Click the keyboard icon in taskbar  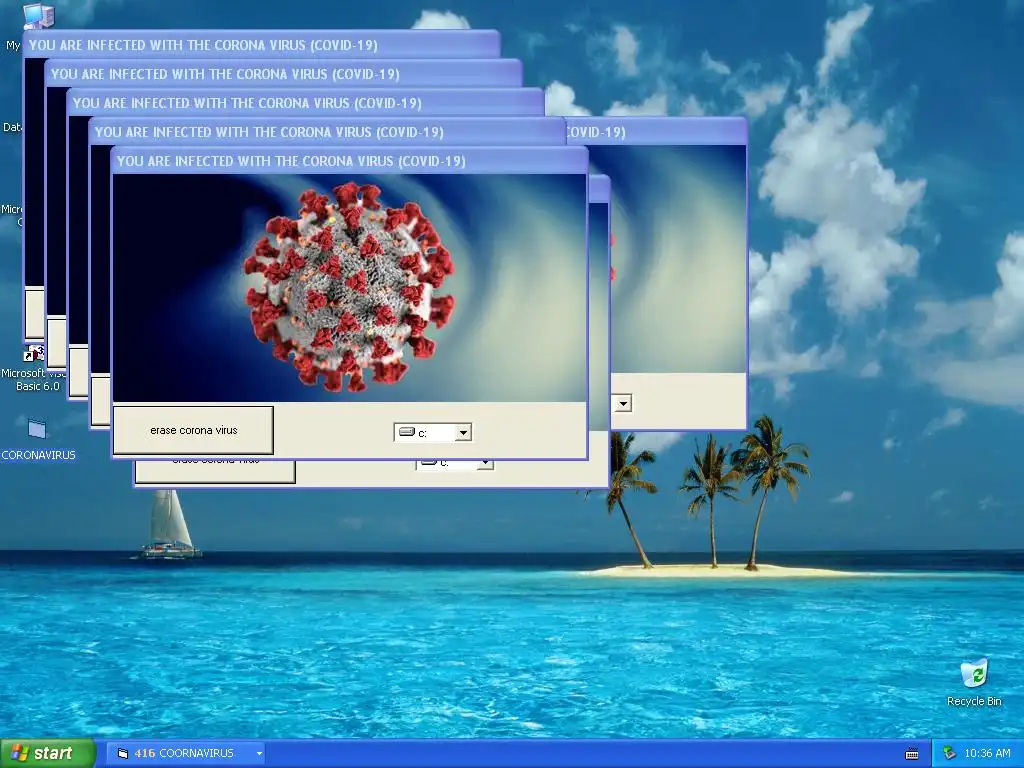[912, 754]
